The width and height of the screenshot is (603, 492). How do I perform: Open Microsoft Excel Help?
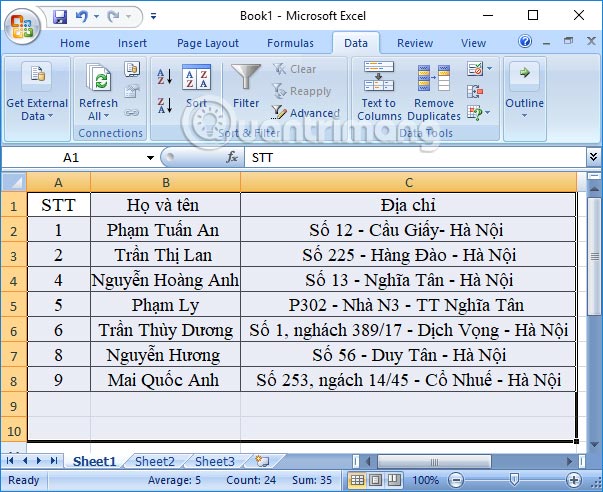coord(525,41)
